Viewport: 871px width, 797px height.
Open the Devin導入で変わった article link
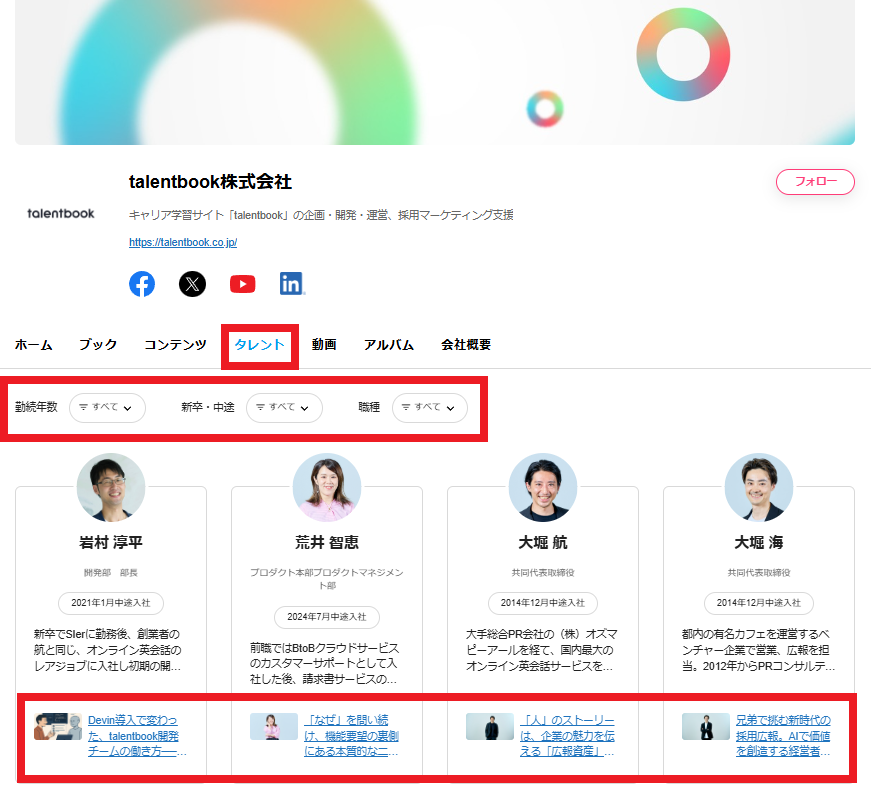click(x=137, y=735)
